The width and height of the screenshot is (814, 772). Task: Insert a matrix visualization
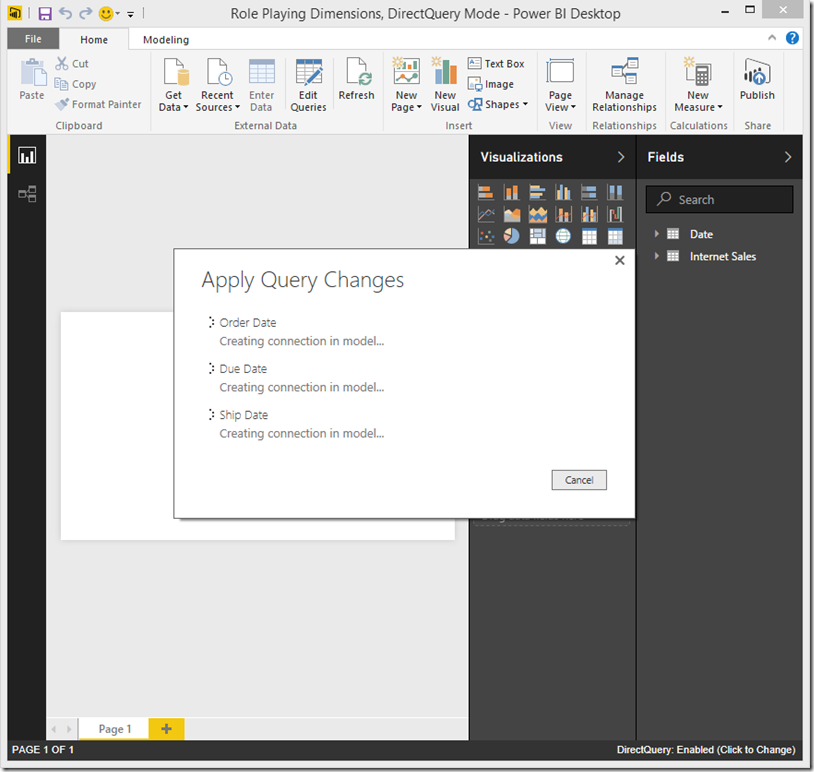coord(615,236)
